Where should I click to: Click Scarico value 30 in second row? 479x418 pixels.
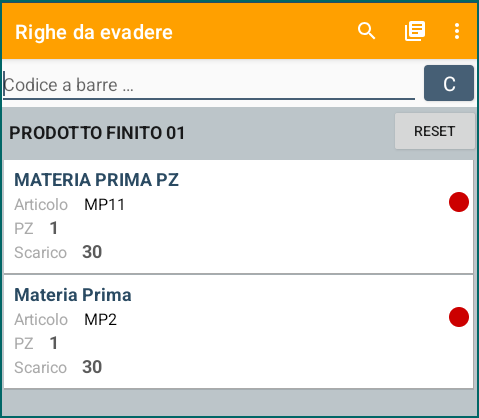(92, 367)
